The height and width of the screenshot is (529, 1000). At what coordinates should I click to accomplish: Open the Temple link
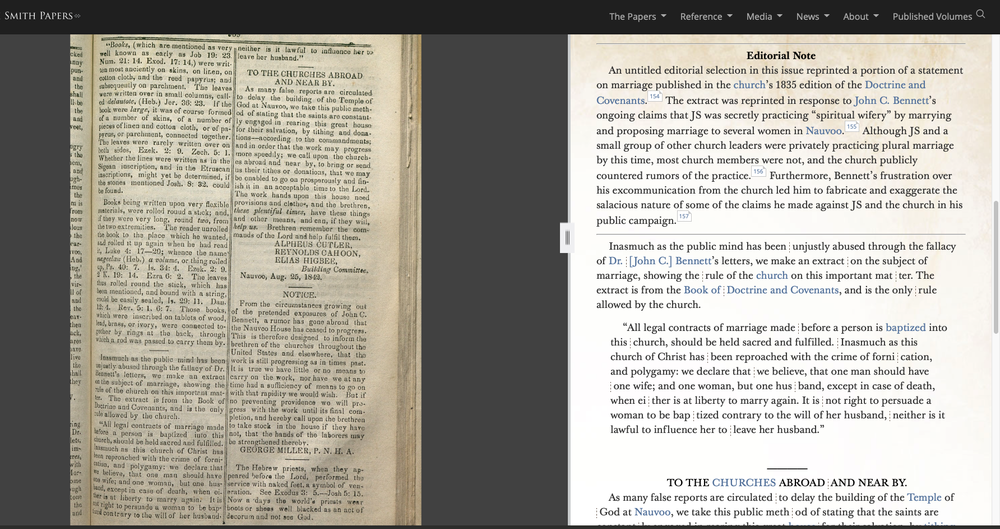pos(924,498)
